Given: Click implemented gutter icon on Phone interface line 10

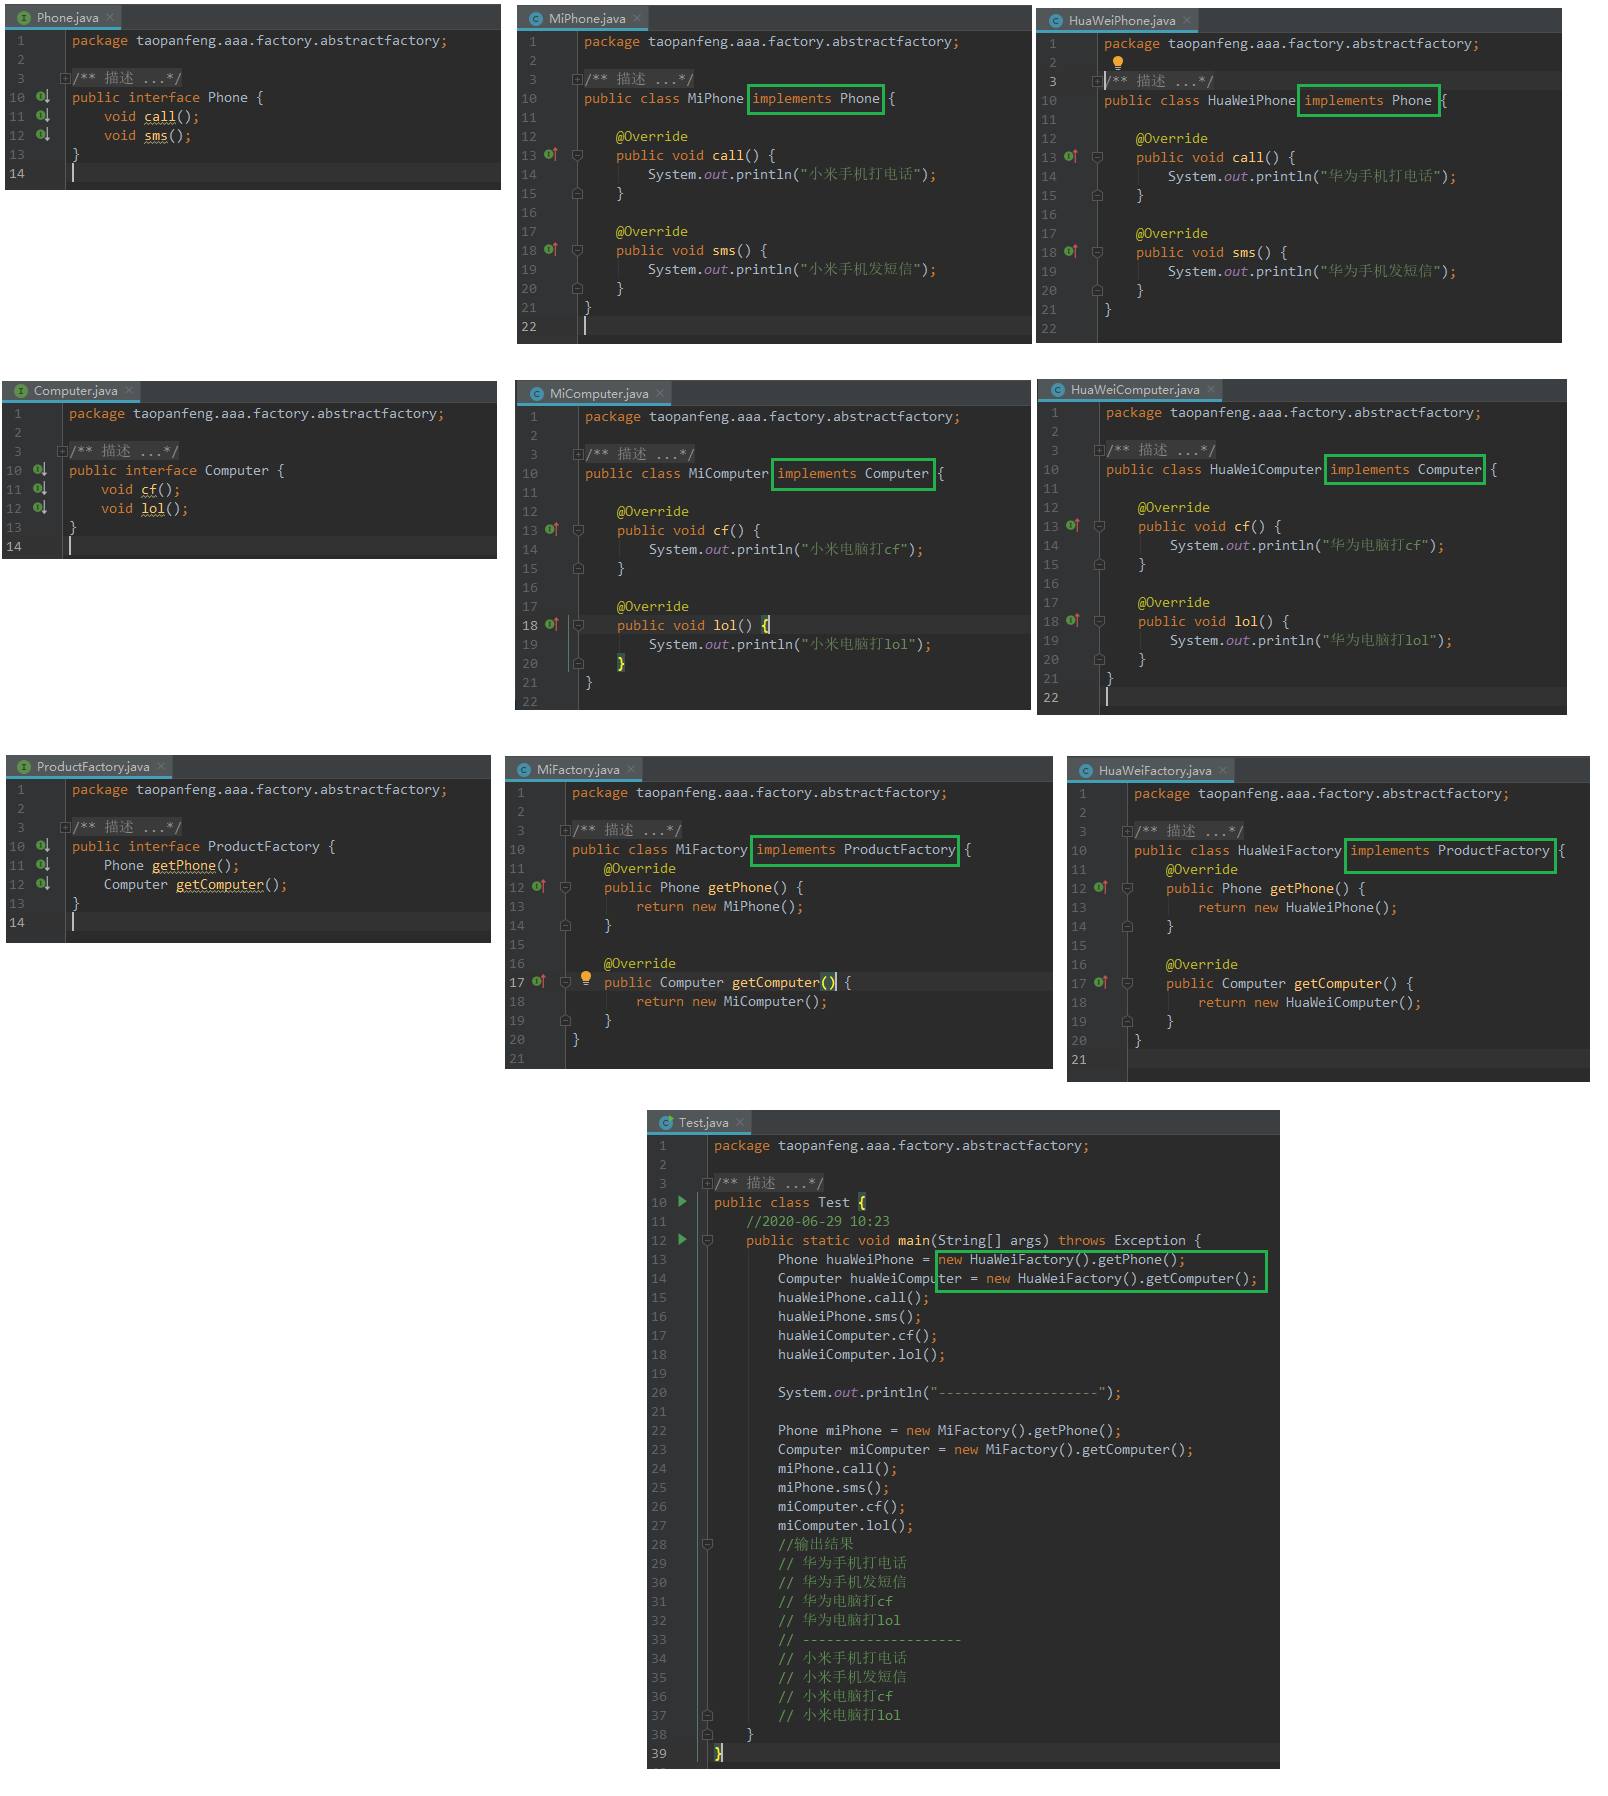Looking at the screenshot, I should (43, 97).
